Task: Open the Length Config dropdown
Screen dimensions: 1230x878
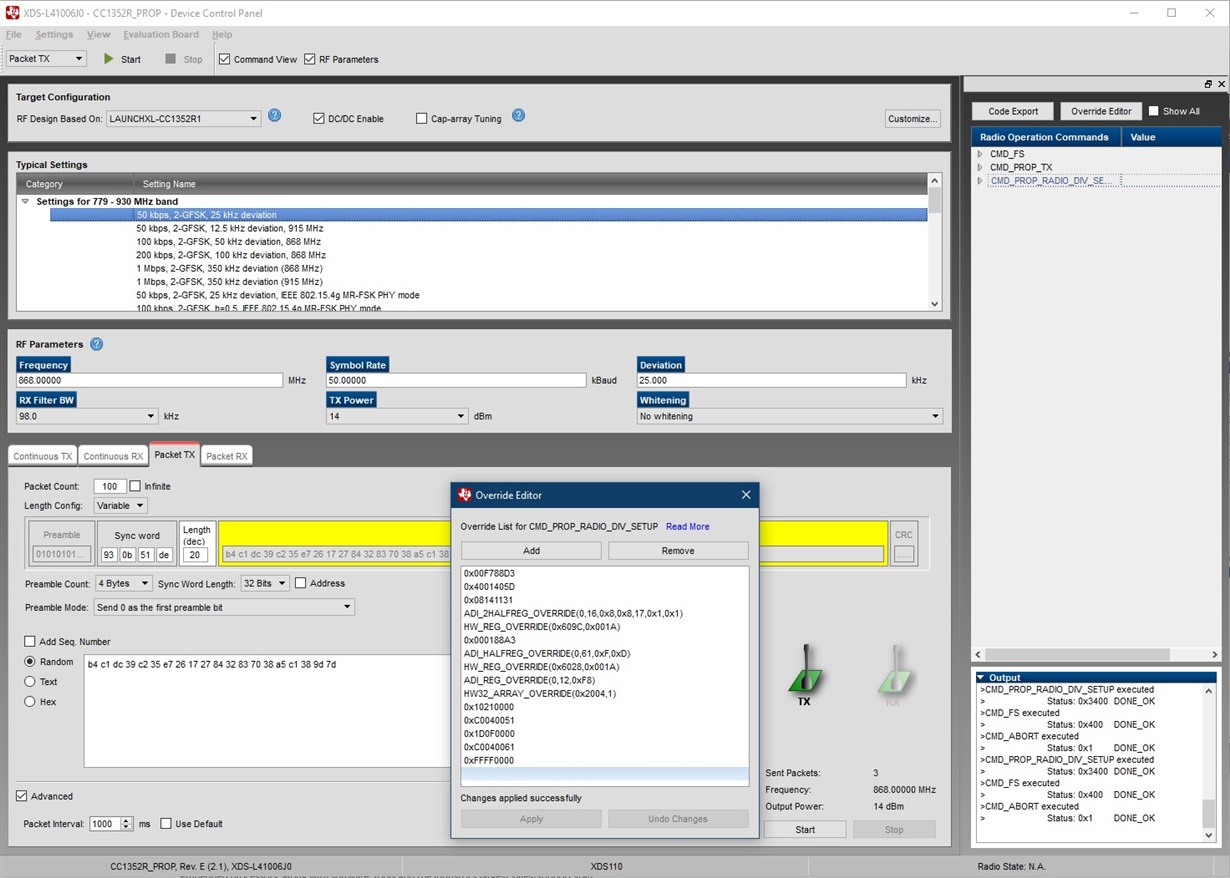Action: (120, 506)
